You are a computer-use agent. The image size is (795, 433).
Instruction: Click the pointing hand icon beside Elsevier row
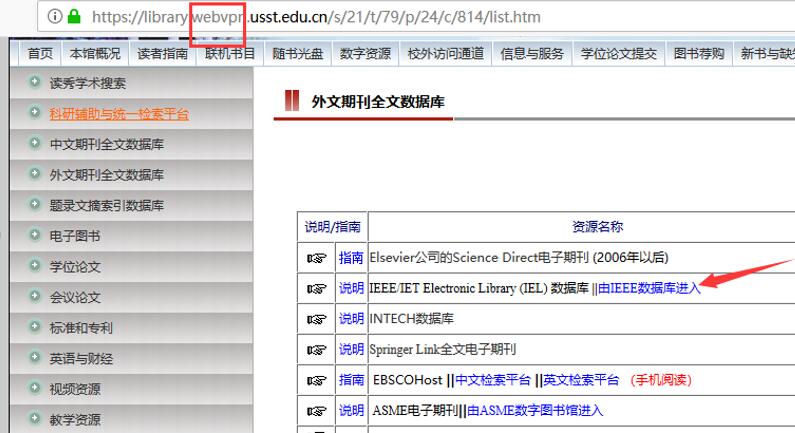[316, 257]
